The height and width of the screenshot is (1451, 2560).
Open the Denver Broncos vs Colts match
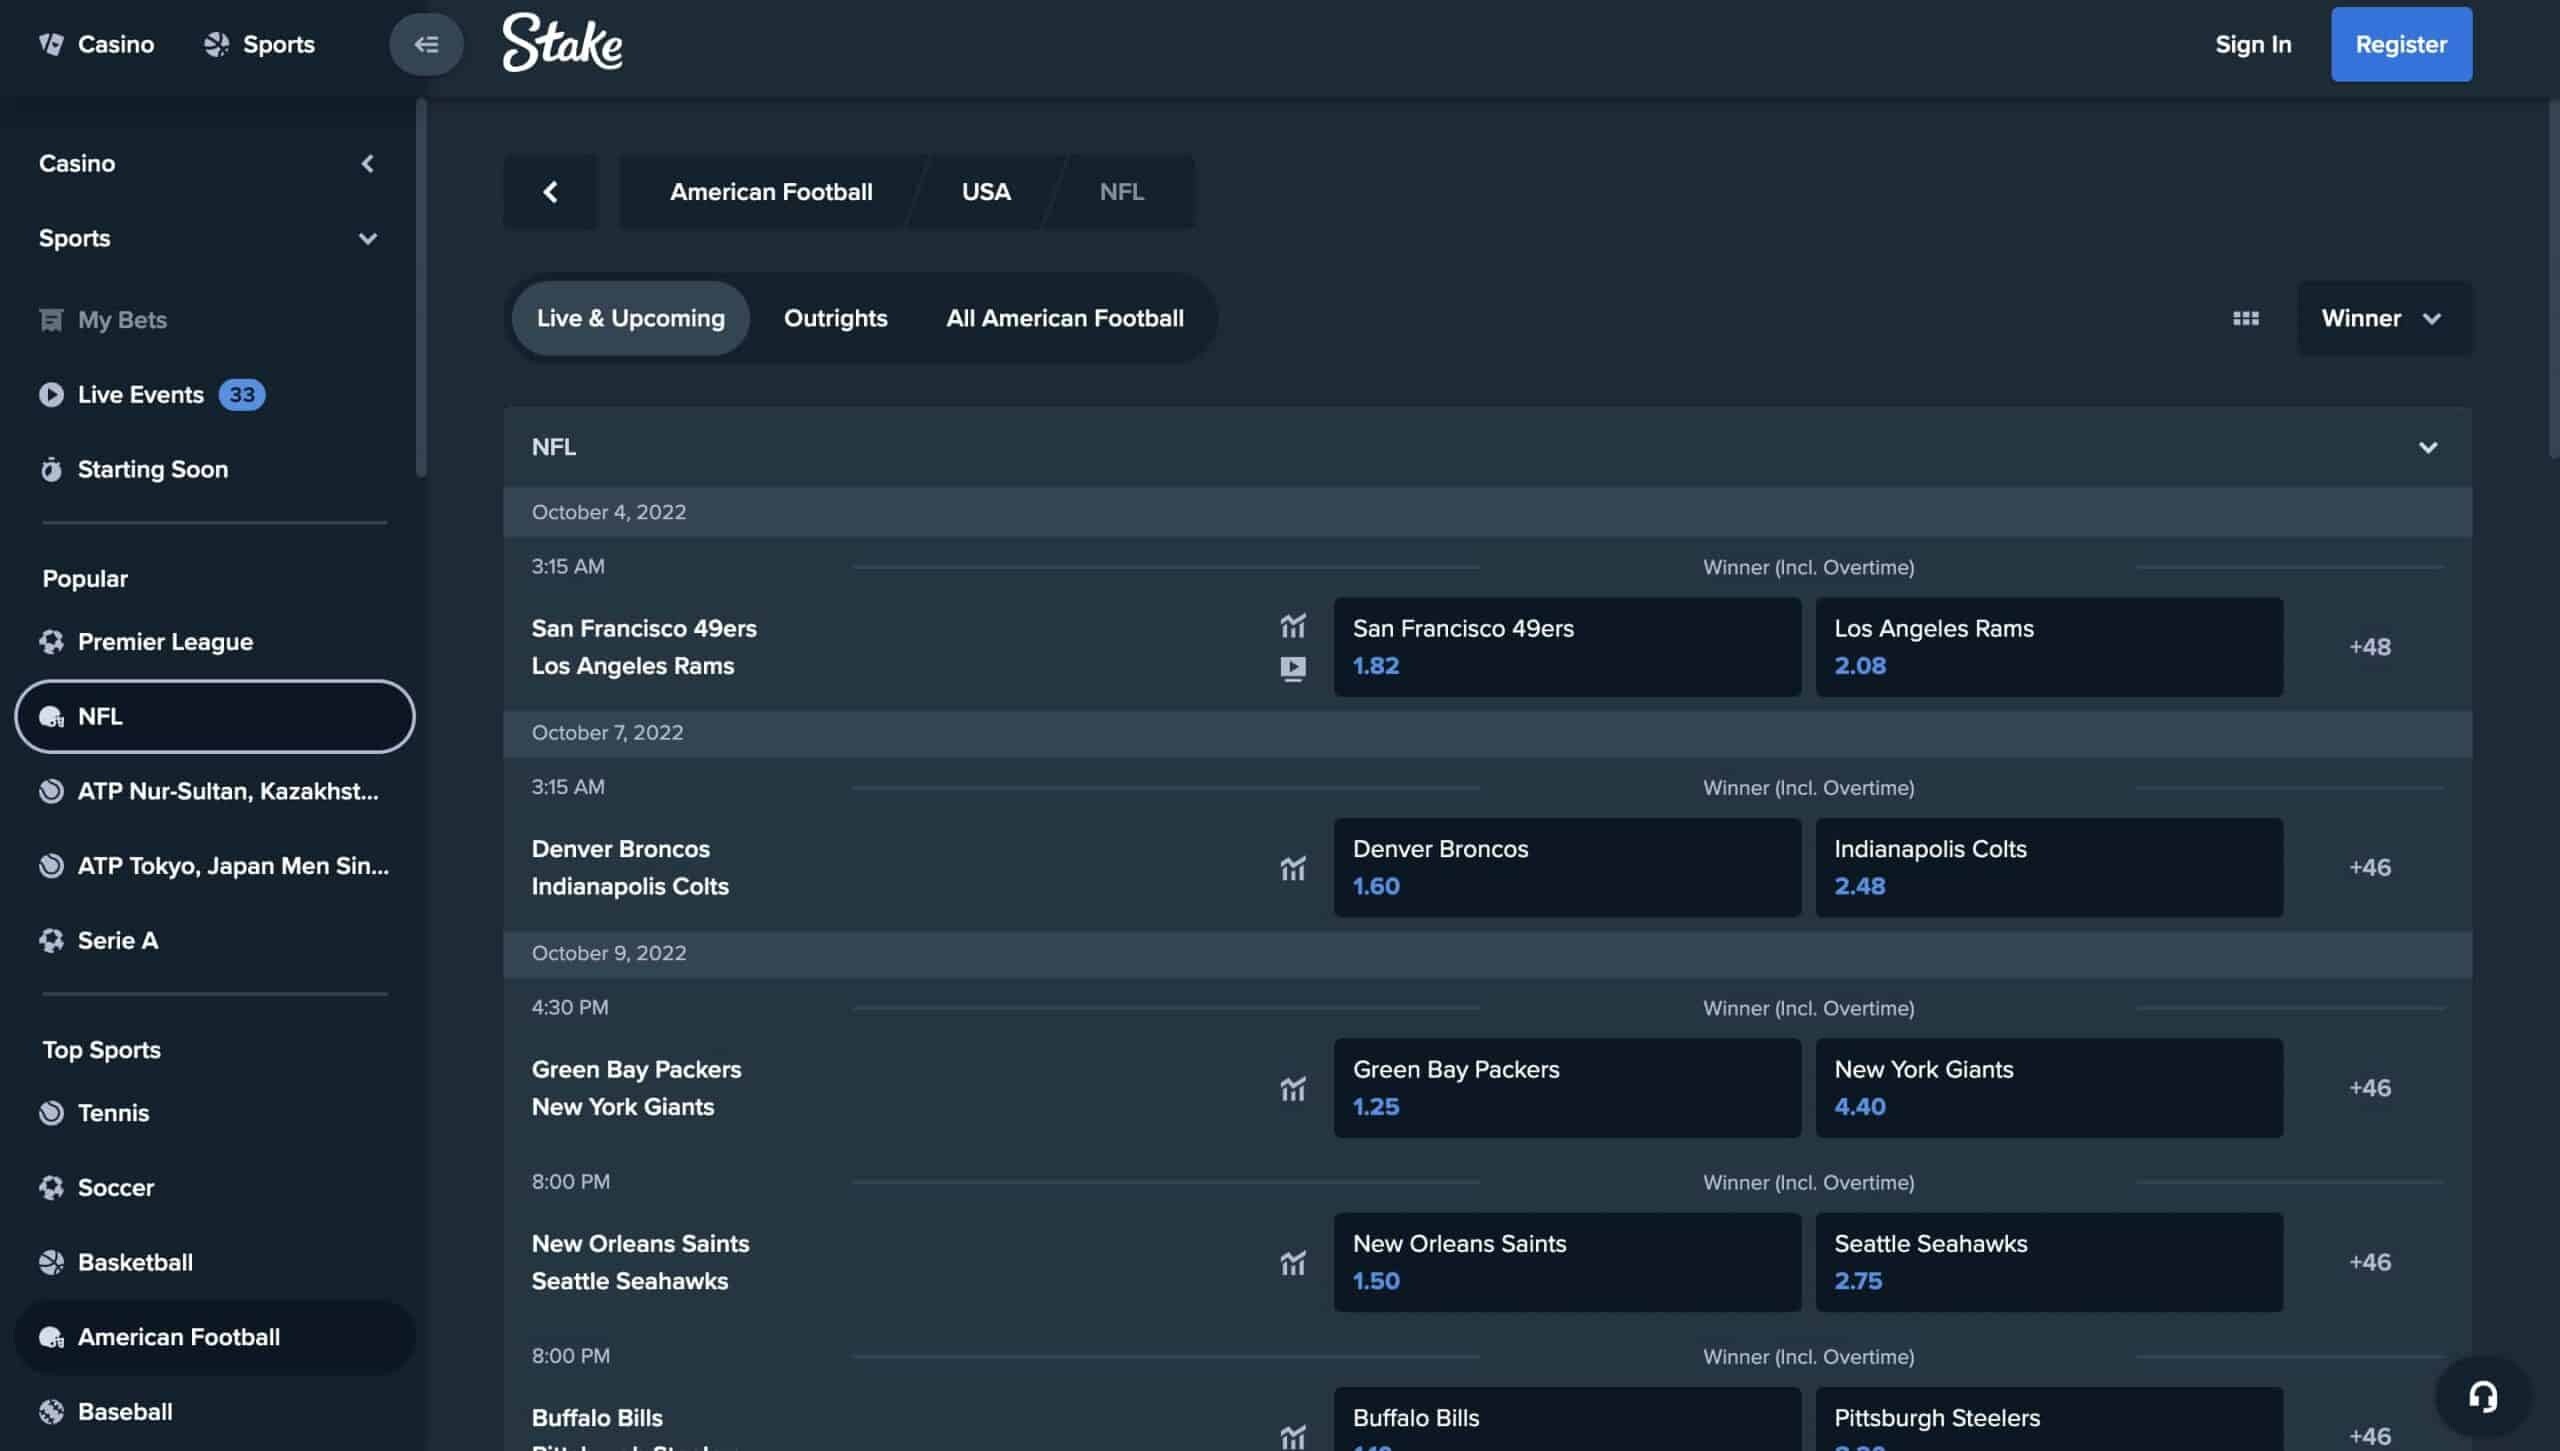click(630, 868)
